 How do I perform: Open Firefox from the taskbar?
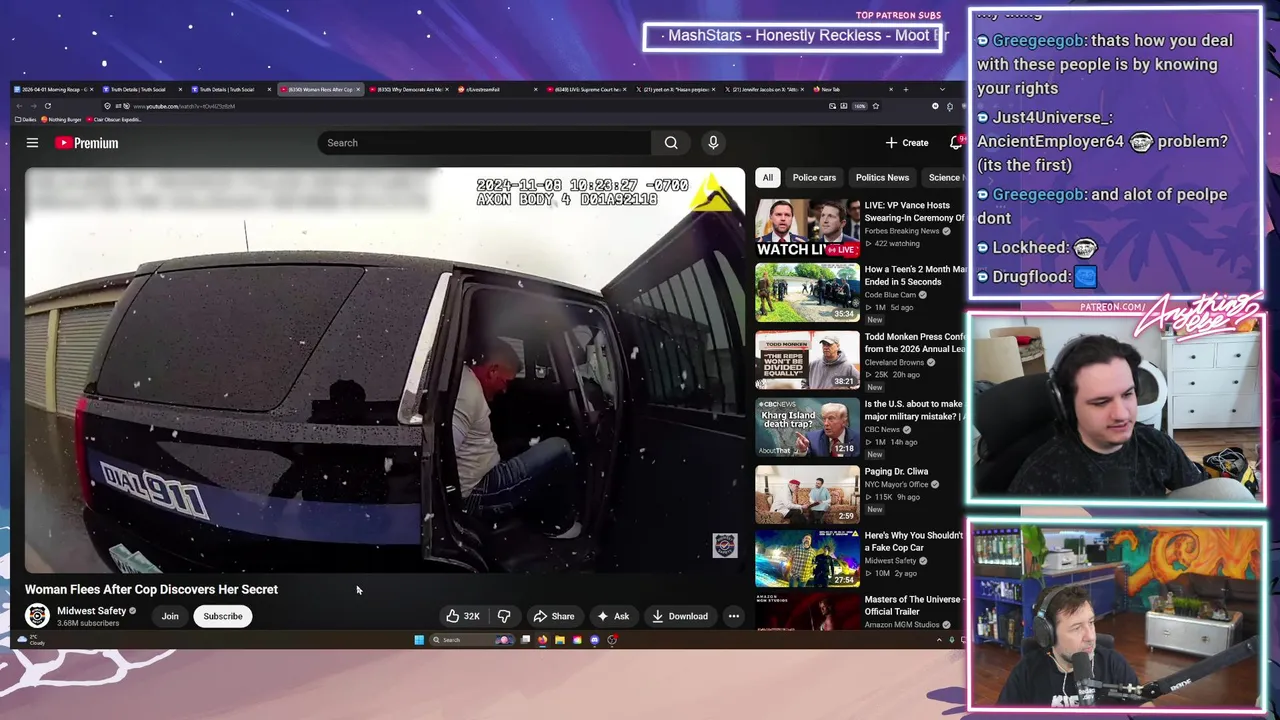click(x=543, y=640)
